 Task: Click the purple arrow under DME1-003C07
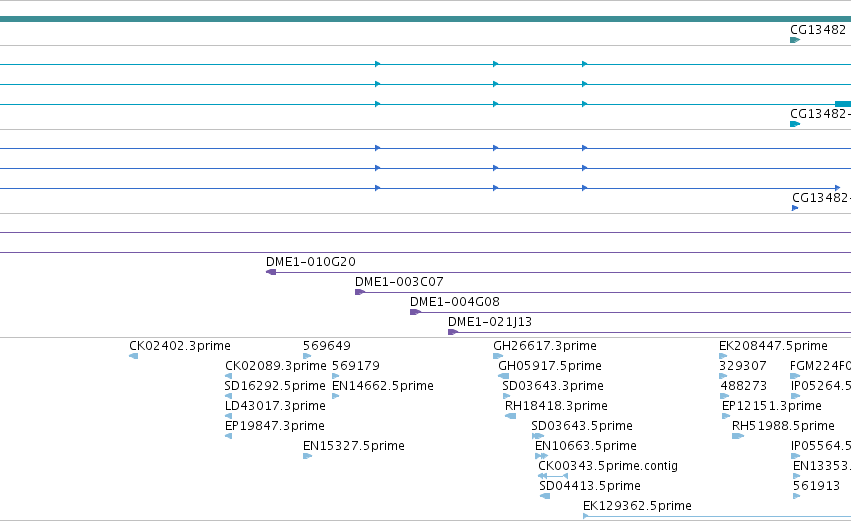coord(360,293)
